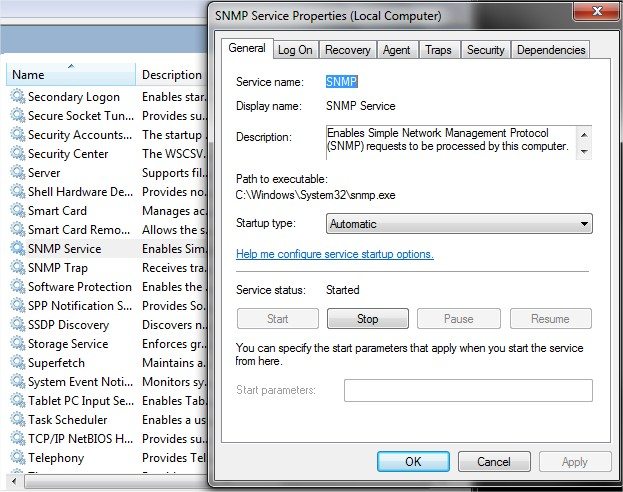Image resolution: width=623 pixels, height=492 pixels.
Task: Click the Telephony service gear icon
Action: tap(18, 458)
